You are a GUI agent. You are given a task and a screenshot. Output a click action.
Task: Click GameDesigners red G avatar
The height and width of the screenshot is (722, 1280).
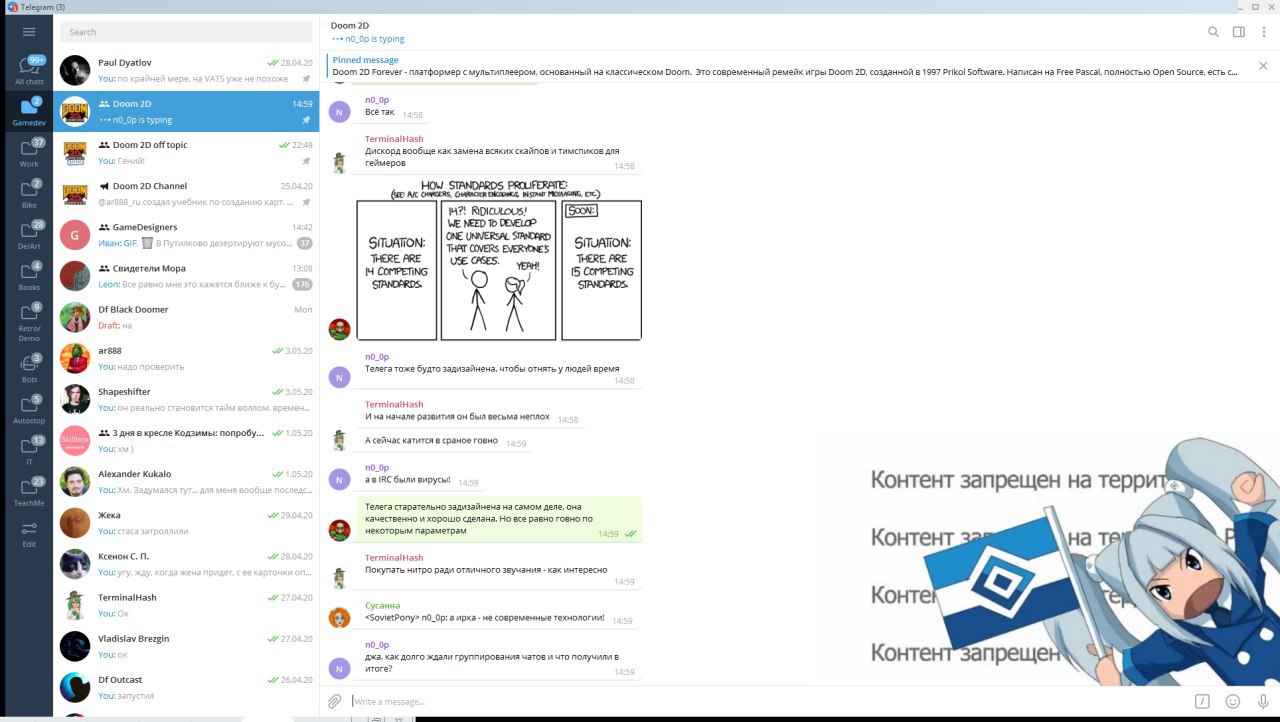[75, 235]
